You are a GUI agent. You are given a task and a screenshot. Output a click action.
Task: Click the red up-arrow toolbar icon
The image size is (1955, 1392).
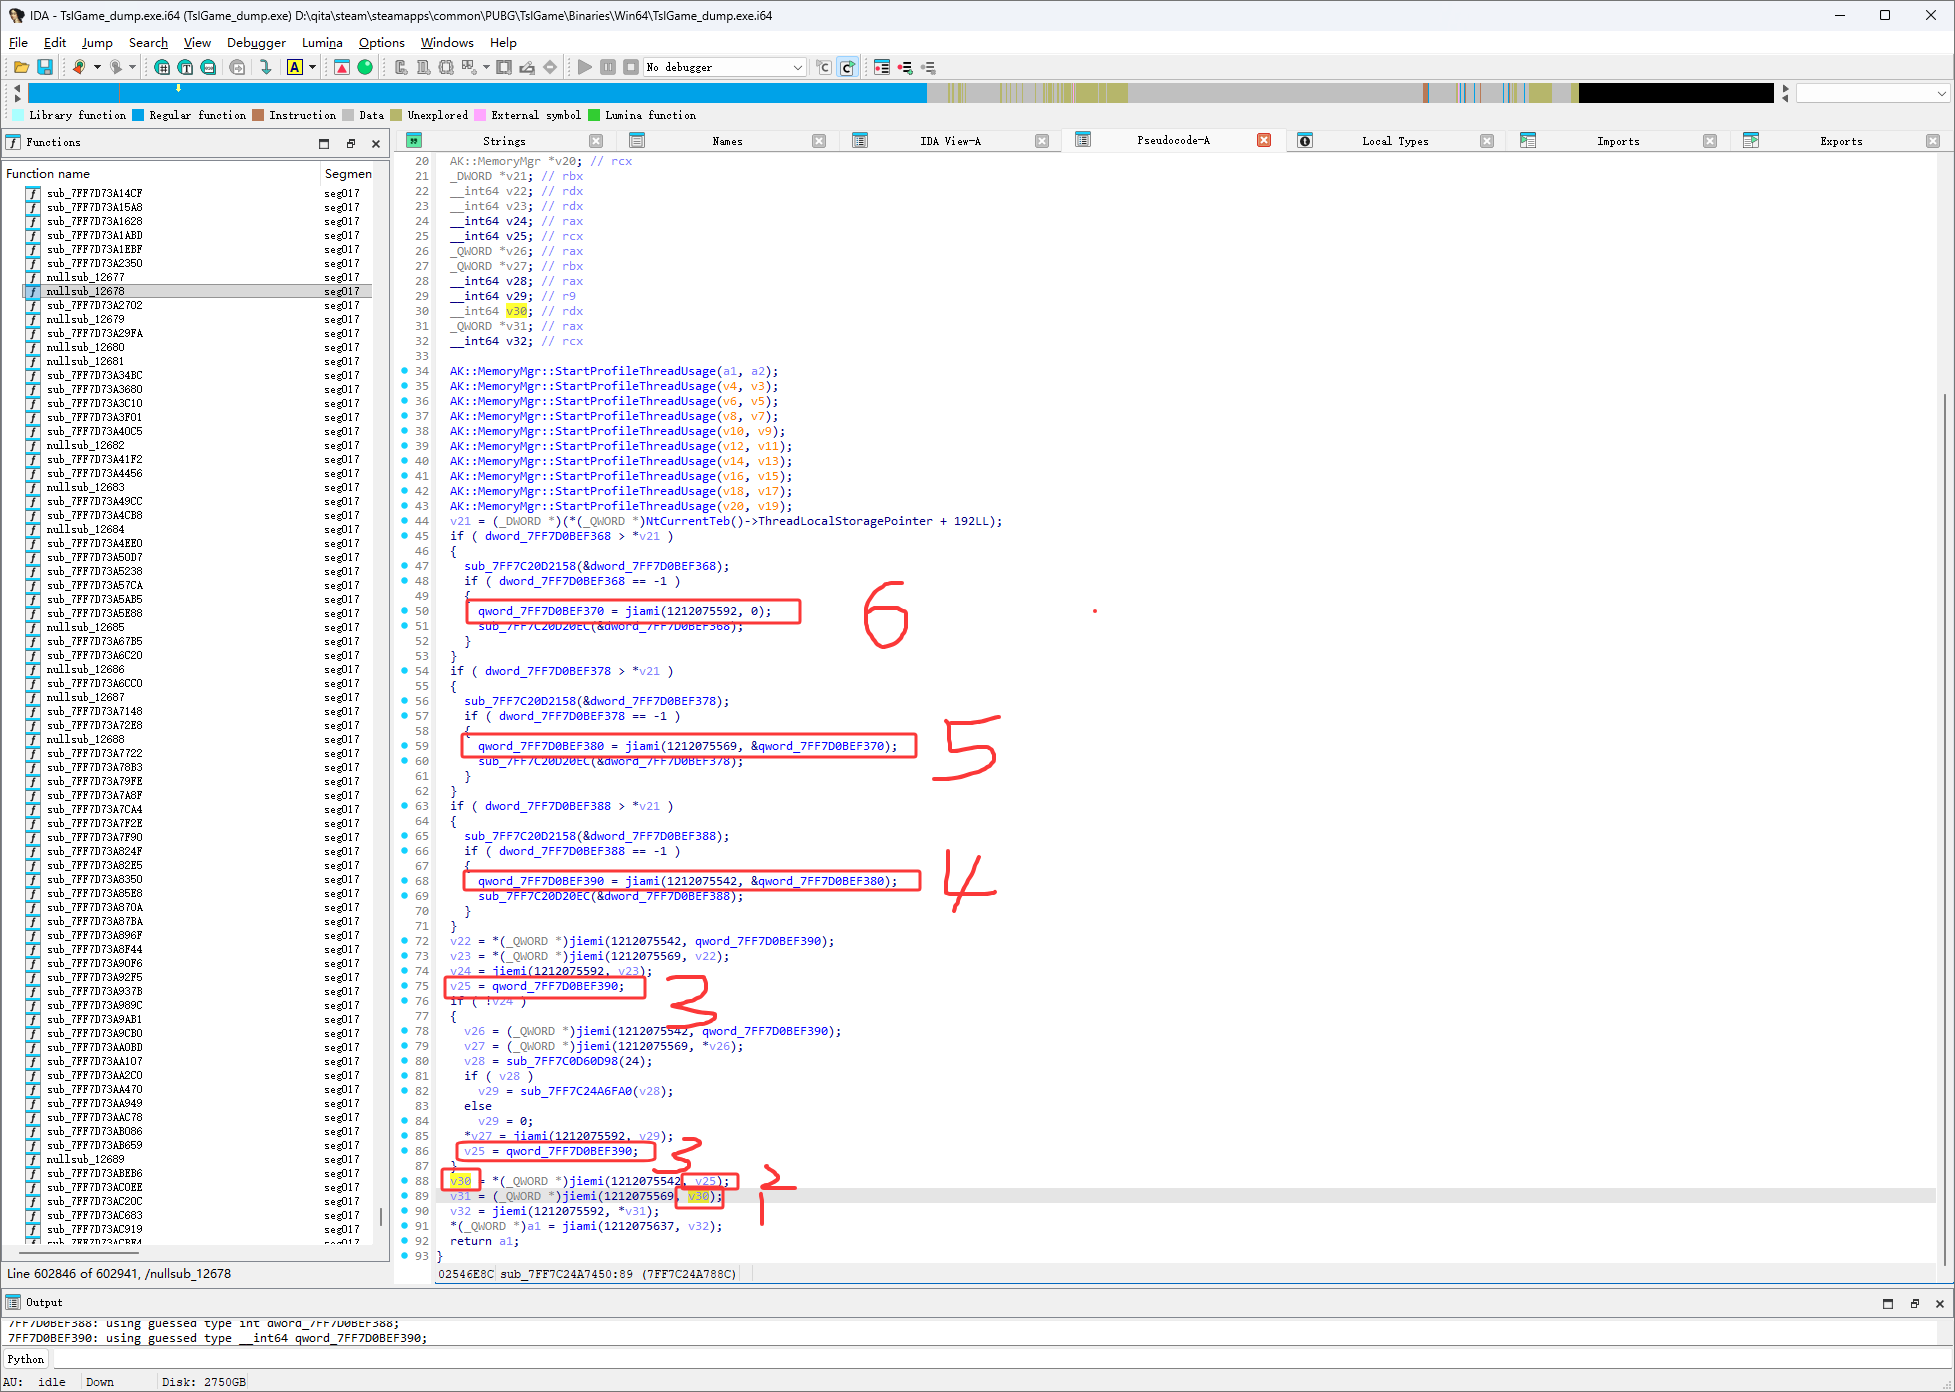[x=342, y=67]
